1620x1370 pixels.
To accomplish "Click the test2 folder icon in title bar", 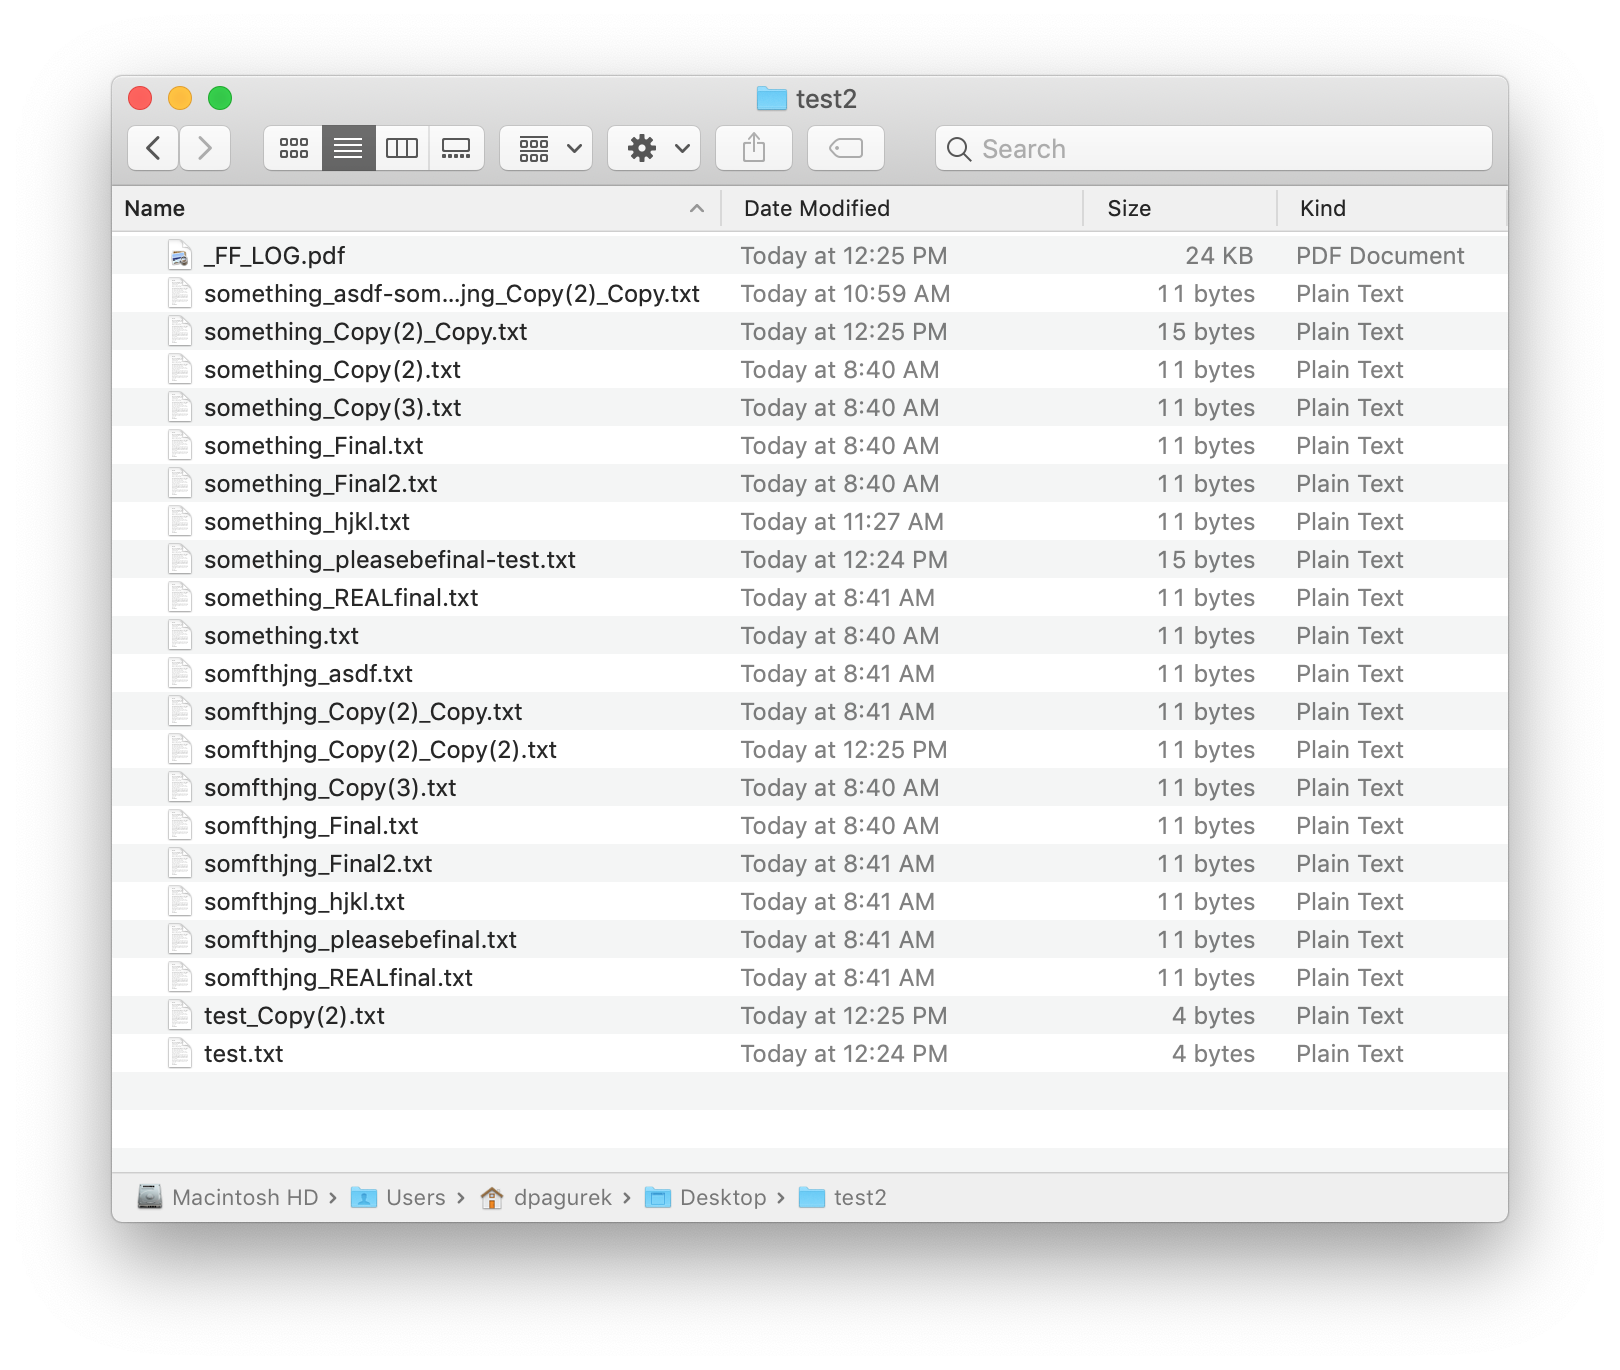I will pos(772,98).
